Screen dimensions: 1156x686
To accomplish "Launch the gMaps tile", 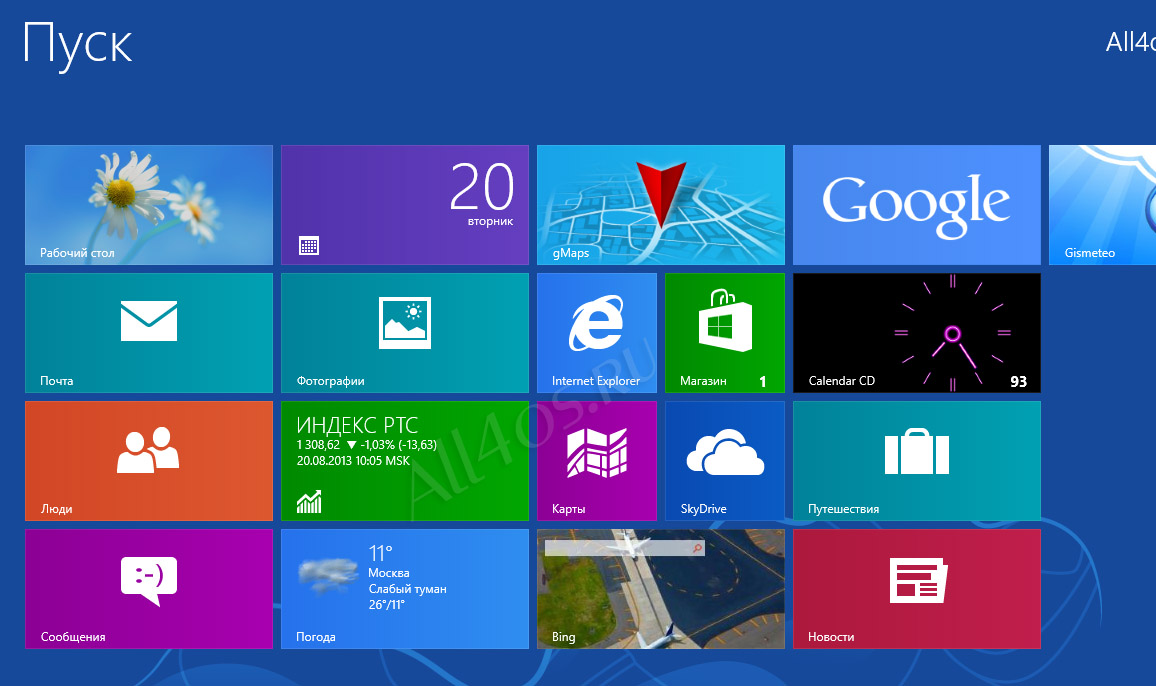I will coord(661,205).
